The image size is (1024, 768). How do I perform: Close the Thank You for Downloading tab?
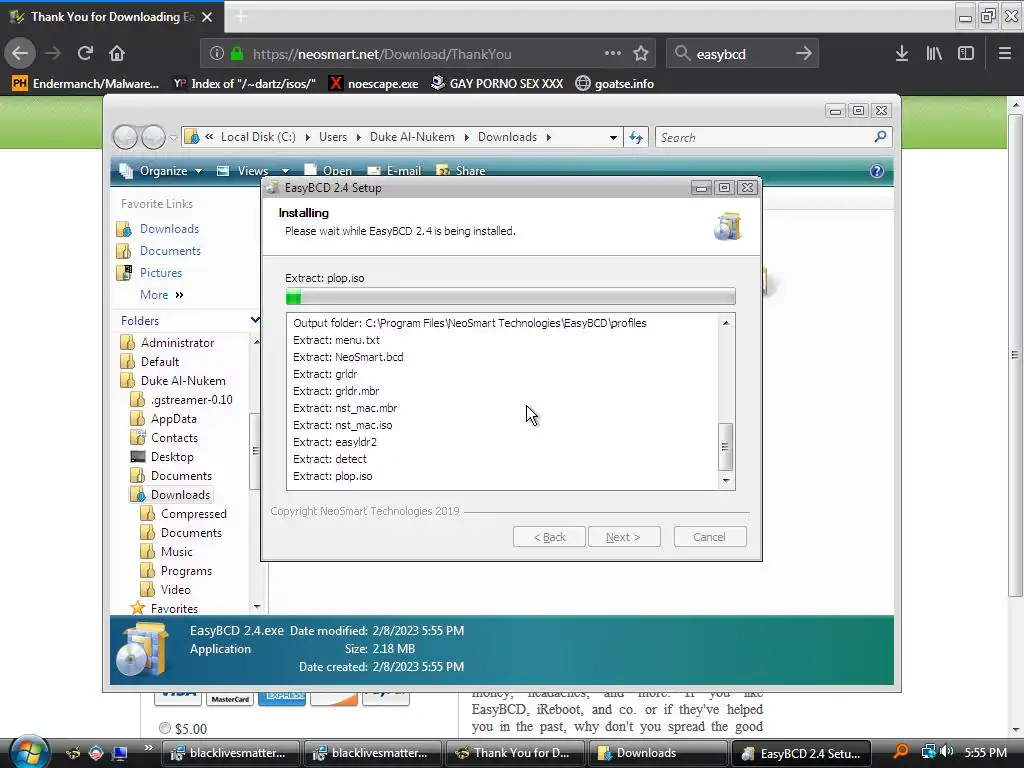(207, 17)
